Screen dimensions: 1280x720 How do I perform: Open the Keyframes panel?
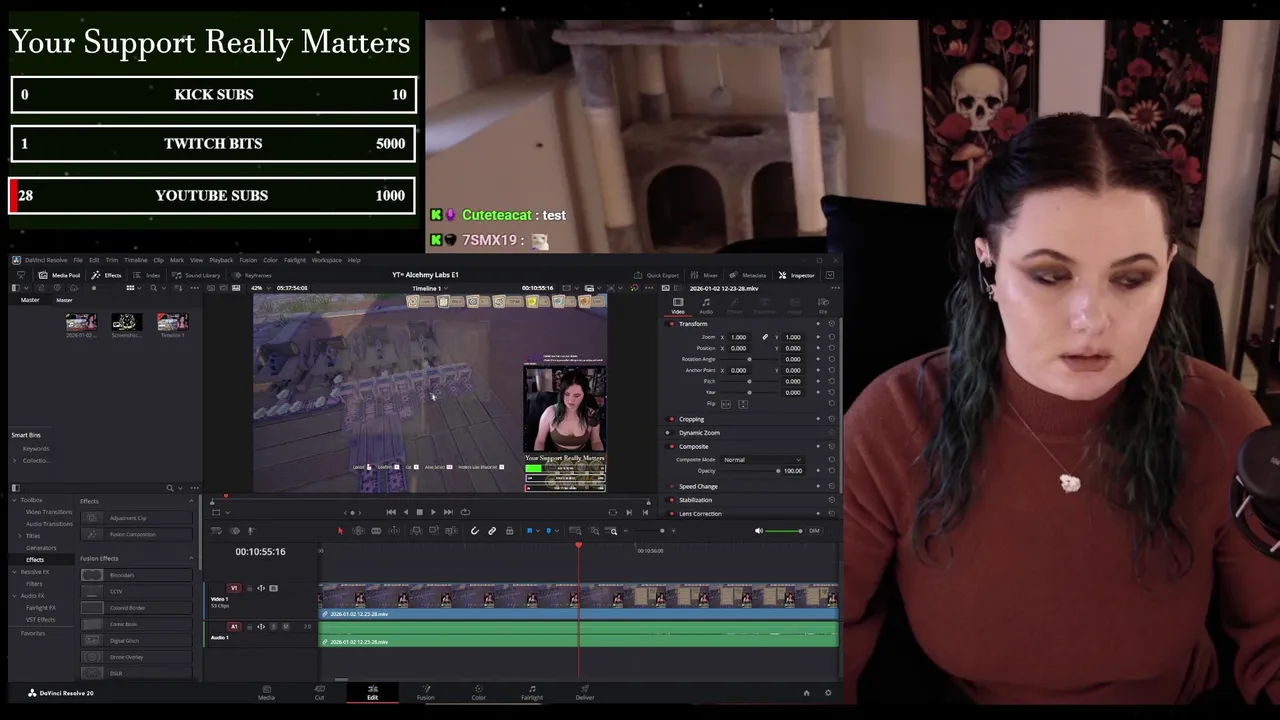click(x=252, y=275)
